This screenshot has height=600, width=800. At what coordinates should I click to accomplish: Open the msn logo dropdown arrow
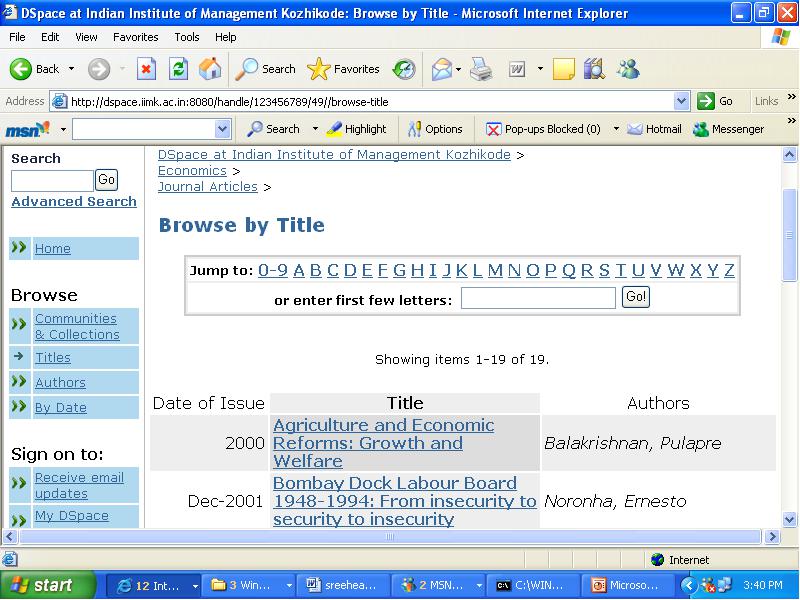pos(63,129)
